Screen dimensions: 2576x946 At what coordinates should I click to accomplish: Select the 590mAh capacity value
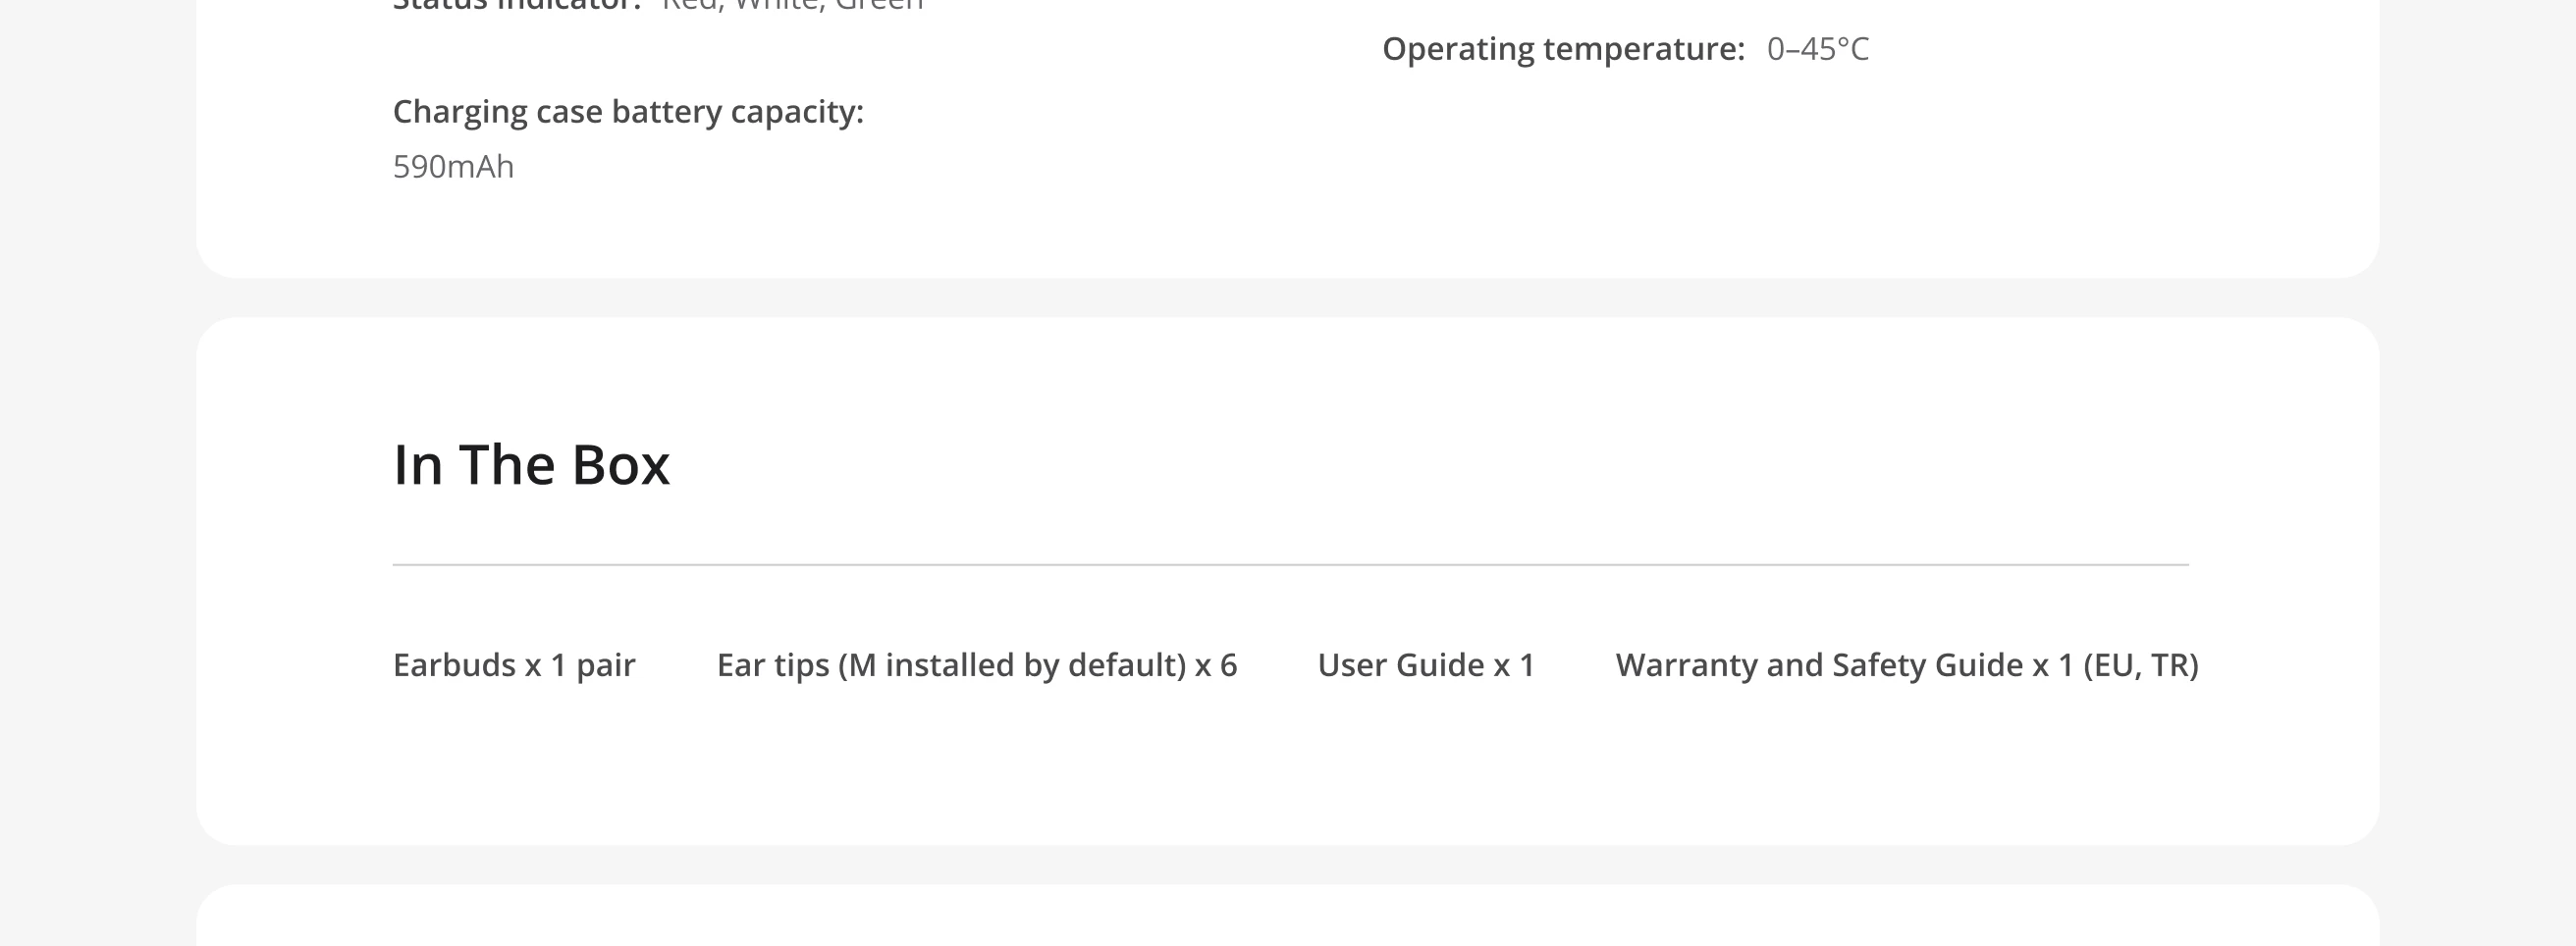pos(453,167)
